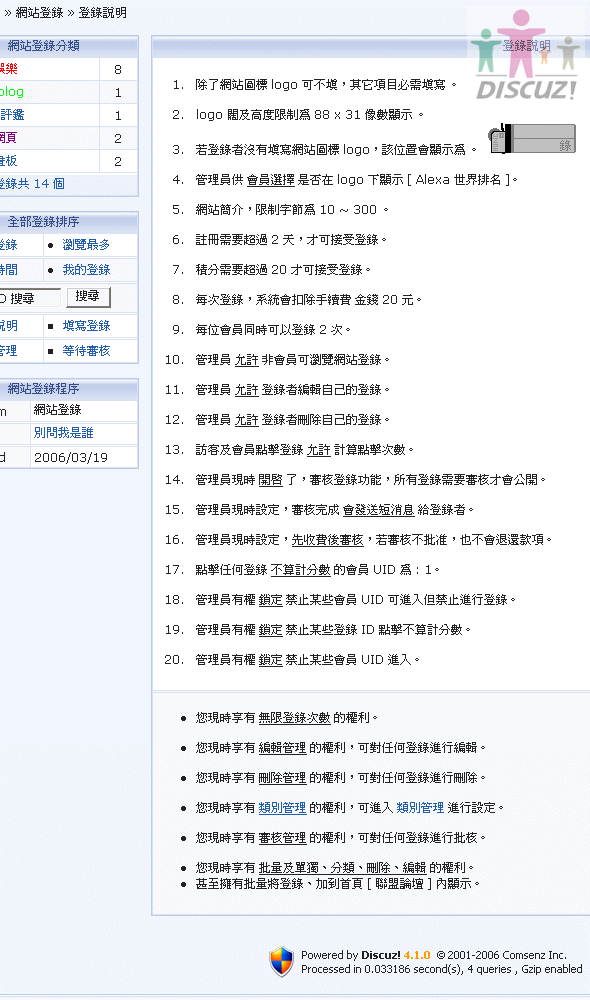Screen dimensions: 590x1000
Task: Focus the ID search input field
Action: click(30, 298)
